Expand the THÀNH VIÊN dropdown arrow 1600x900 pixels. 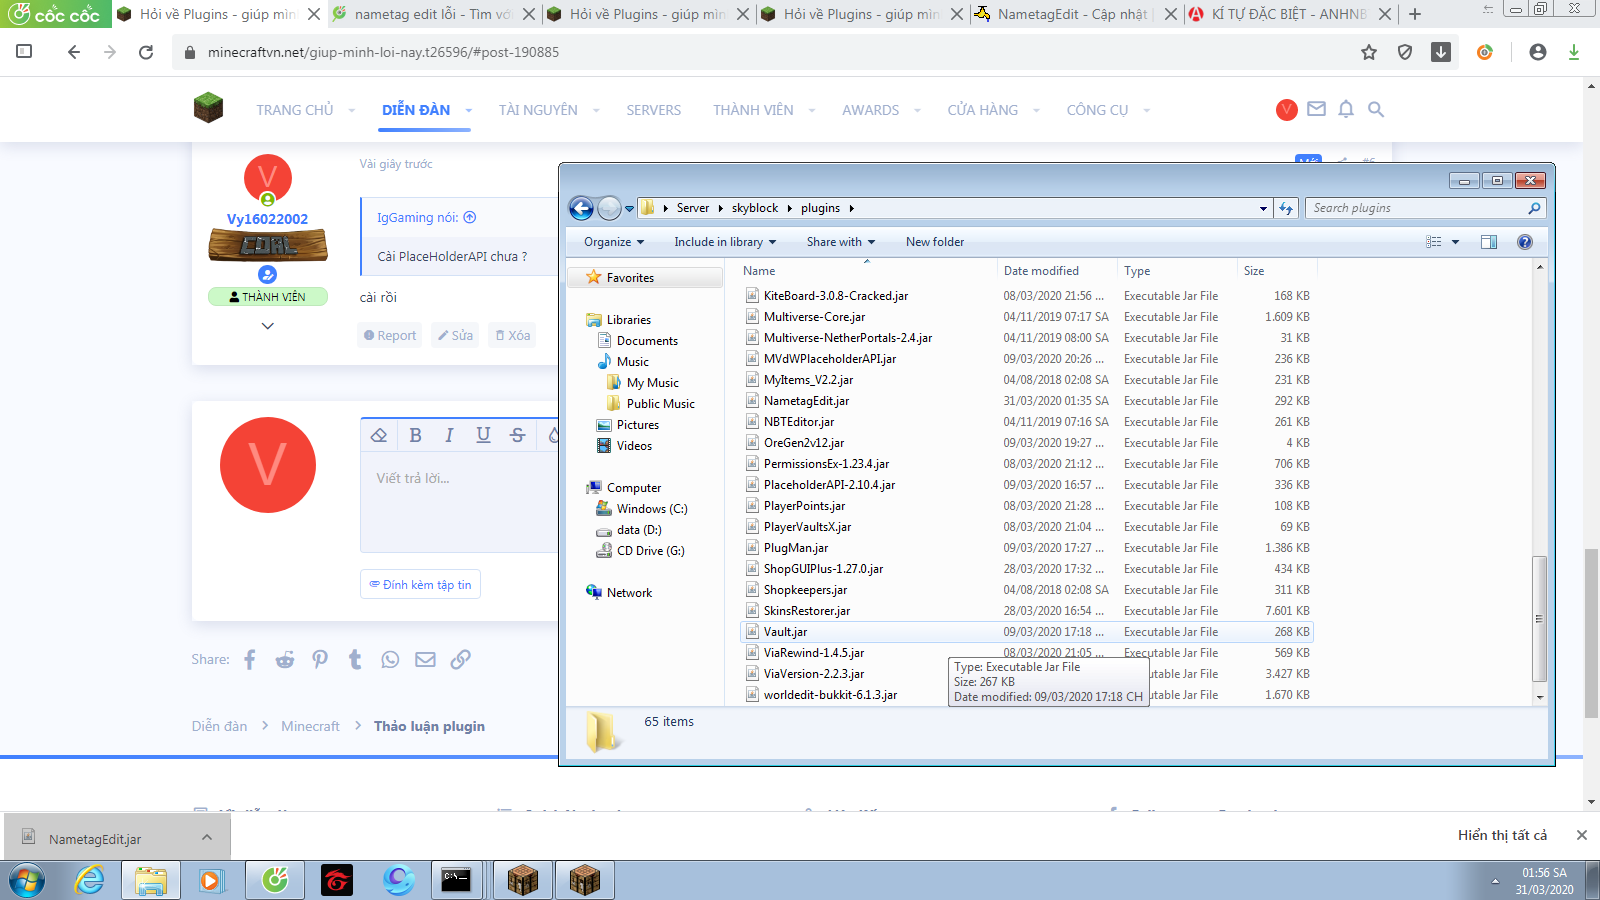pos(812,111)
